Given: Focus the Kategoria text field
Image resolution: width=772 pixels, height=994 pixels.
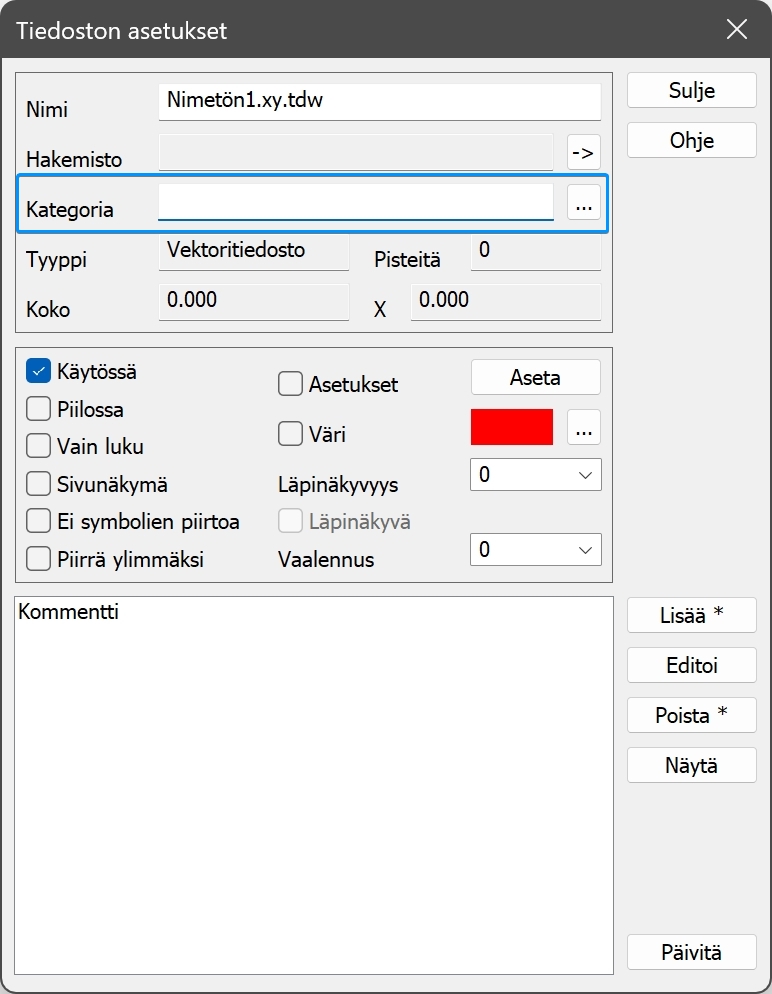Looking at the screenshot, I should click(356, 202).
